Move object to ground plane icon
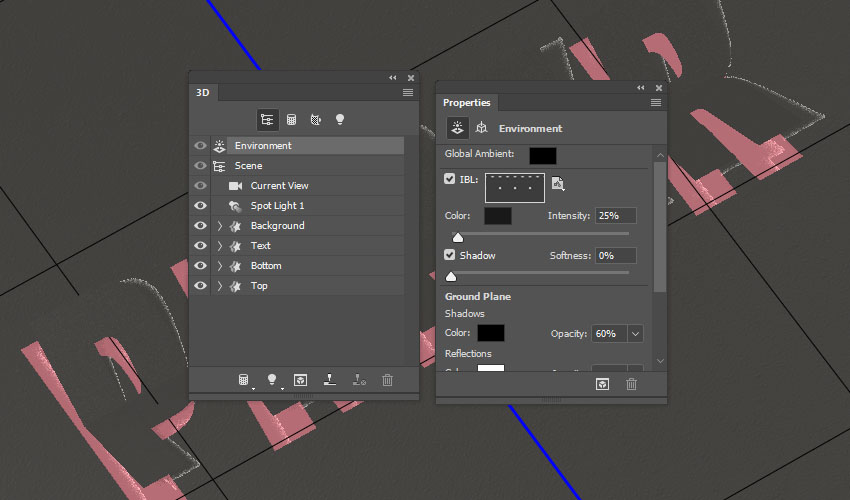850x500 pixels. click(329, 380)
